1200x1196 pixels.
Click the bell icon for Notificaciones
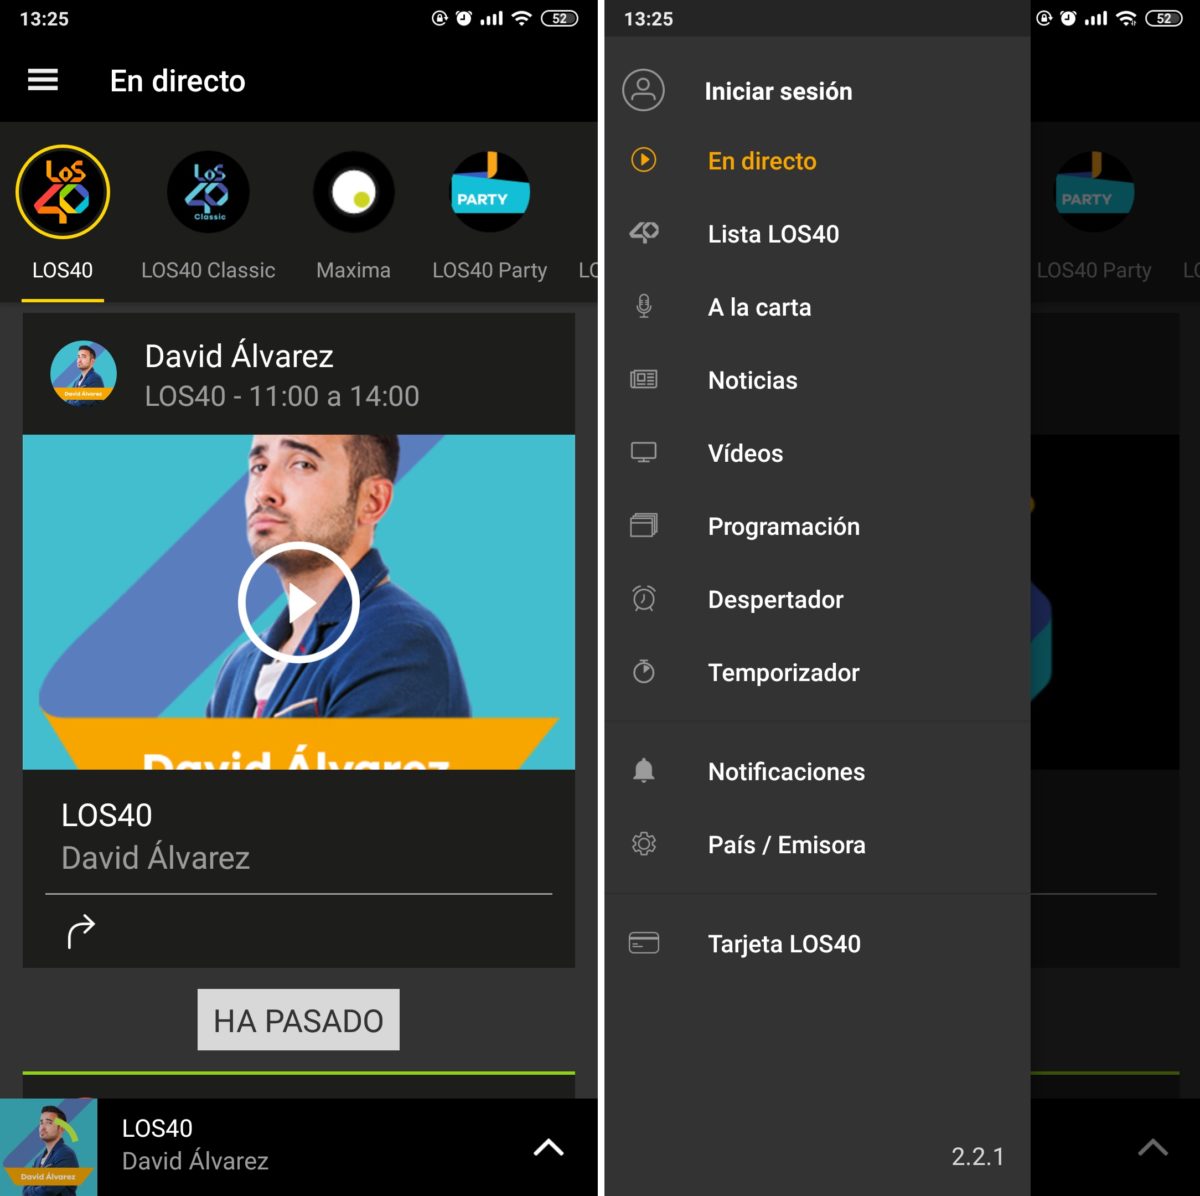click(643, 771)
